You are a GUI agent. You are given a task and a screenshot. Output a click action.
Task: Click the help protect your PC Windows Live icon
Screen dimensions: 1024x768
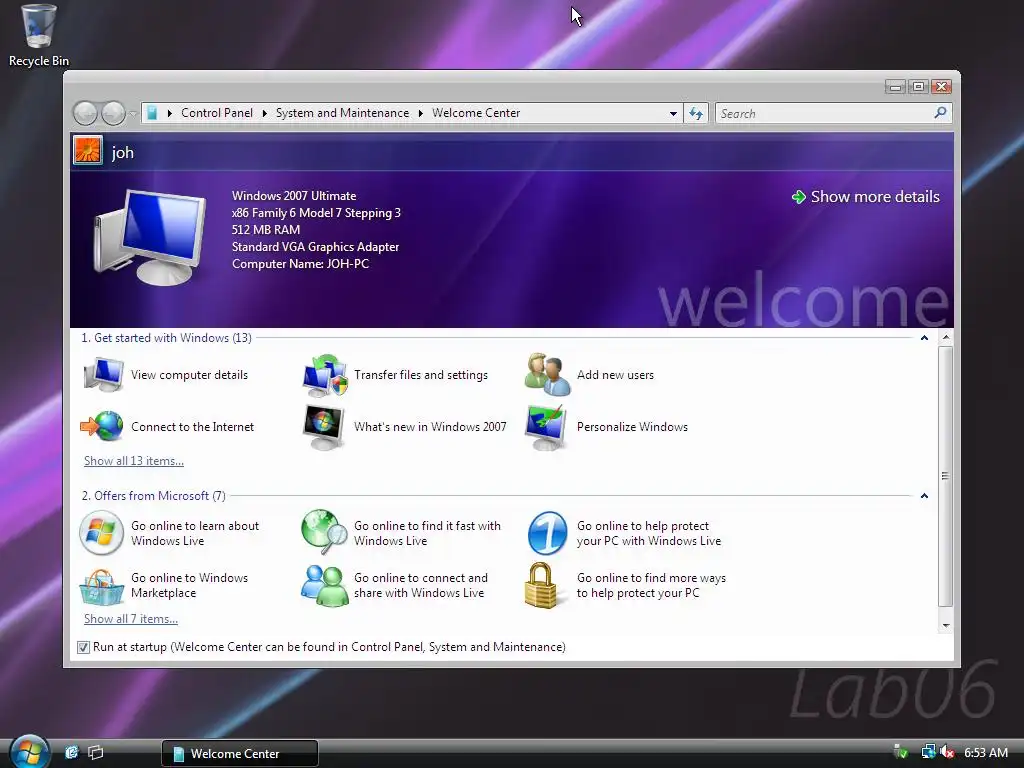pyautogui.click(x=547, y=533)
